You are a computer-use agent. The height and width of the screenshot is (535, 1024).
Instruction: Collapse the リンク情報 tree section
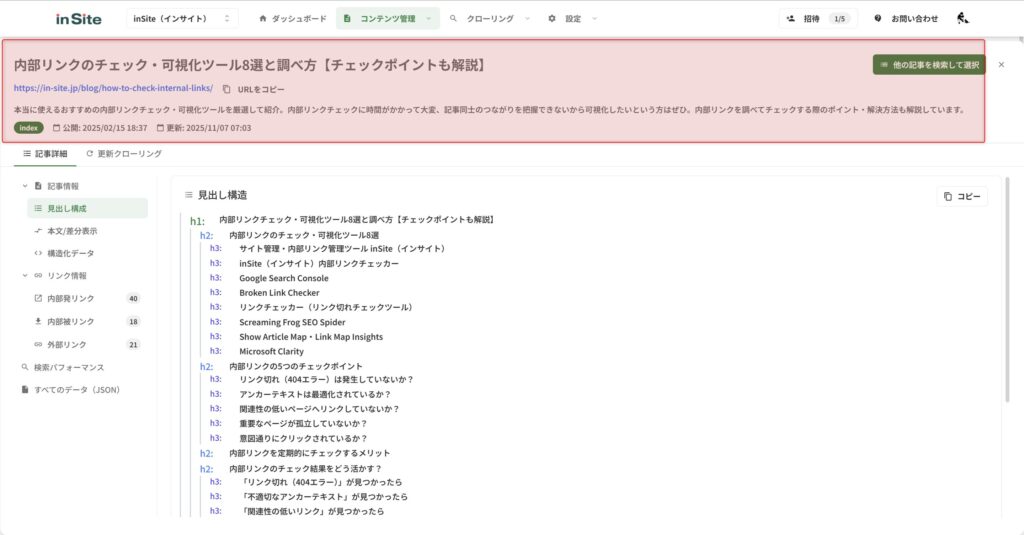(25, 276)
